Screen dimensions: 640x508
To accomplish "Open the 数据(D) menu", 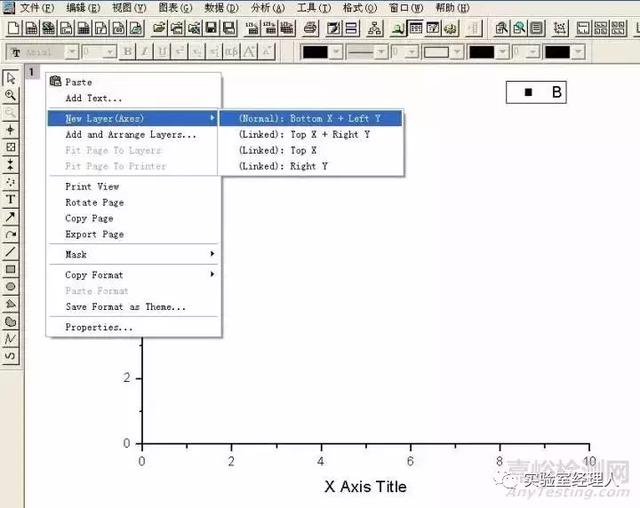I will point(222,7).
